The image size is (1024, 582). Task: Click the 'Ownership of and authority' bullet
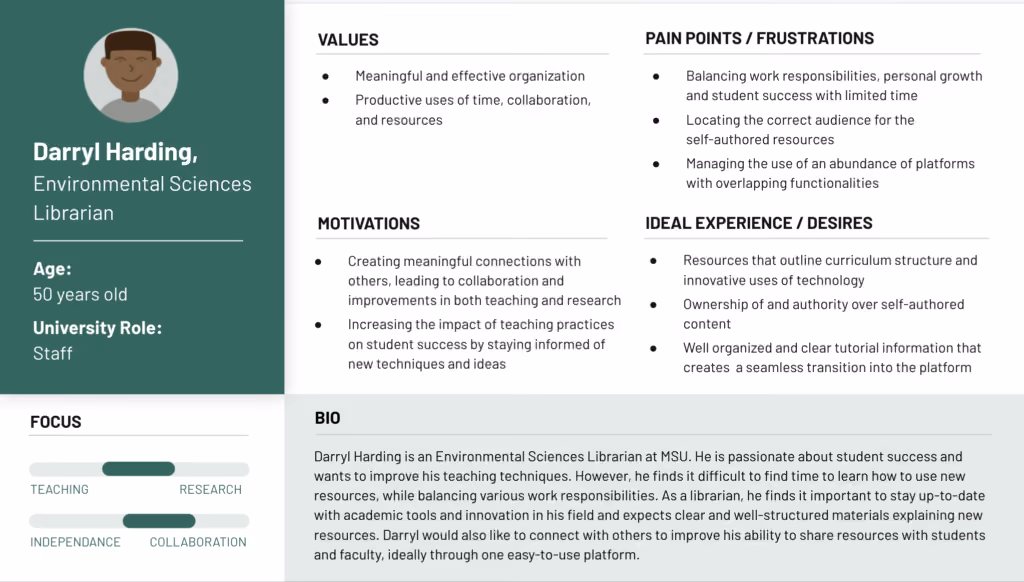pyautogui.click(x=824, y=314)
